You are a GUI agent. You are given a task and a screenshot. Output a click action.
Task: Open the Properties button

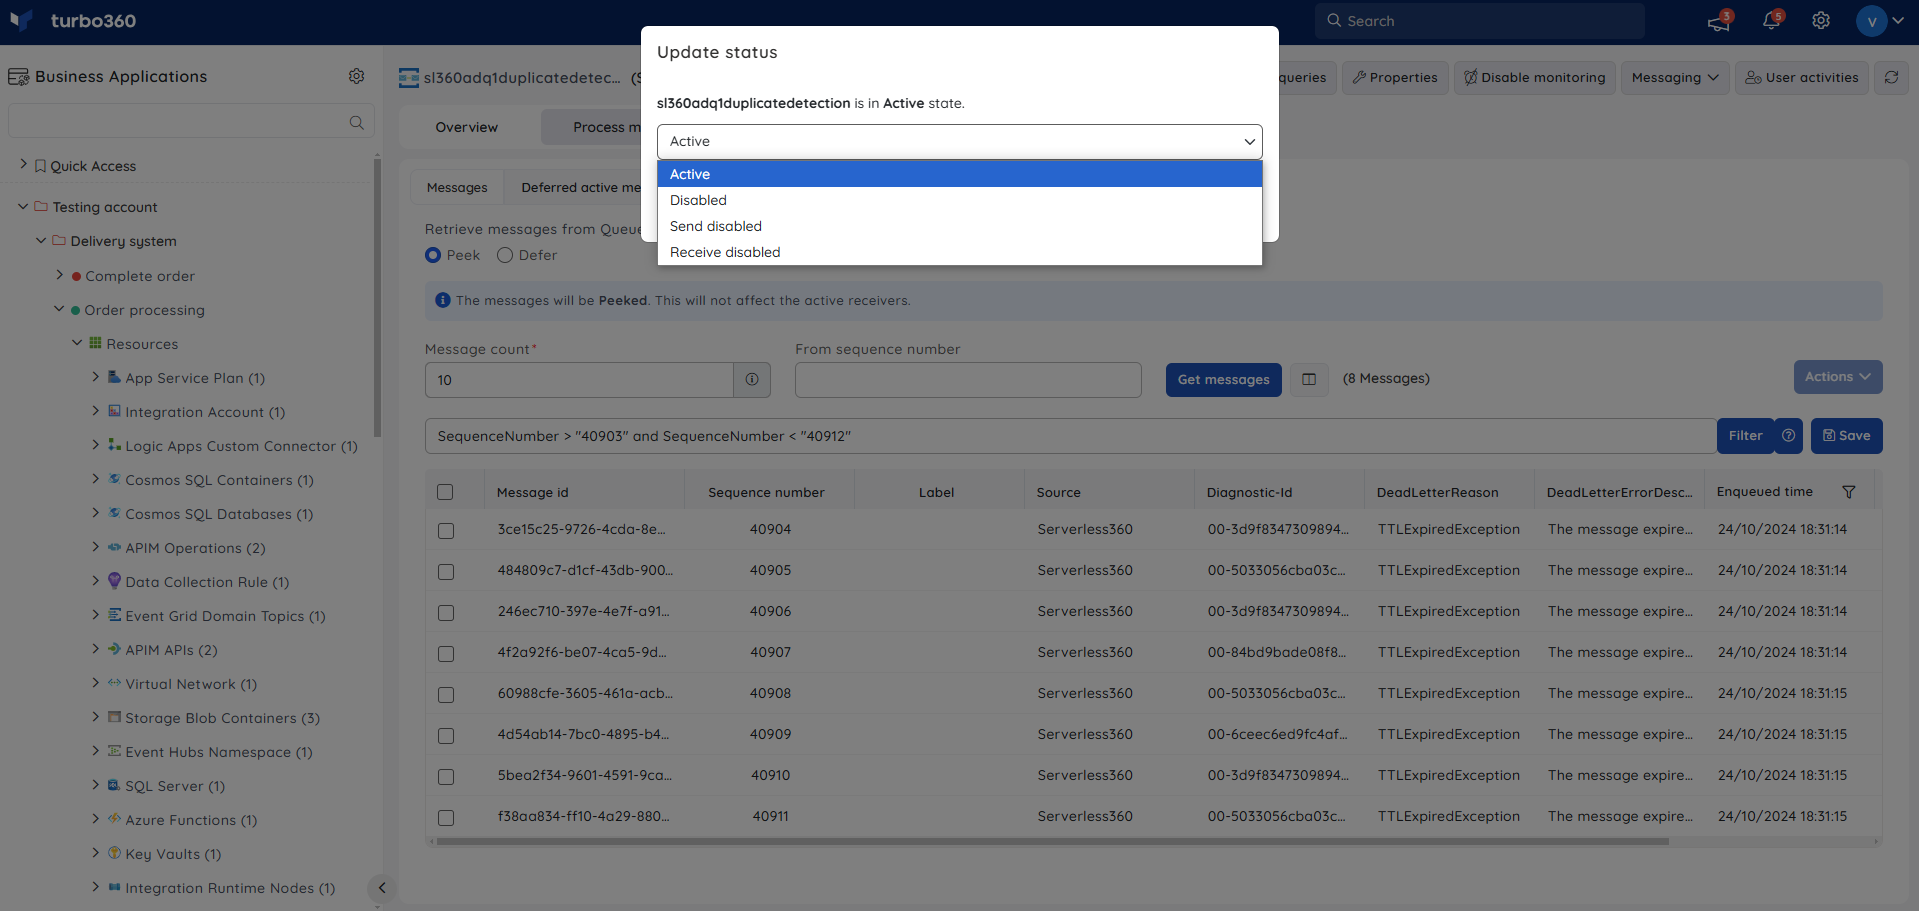[x=1395, y=77]
